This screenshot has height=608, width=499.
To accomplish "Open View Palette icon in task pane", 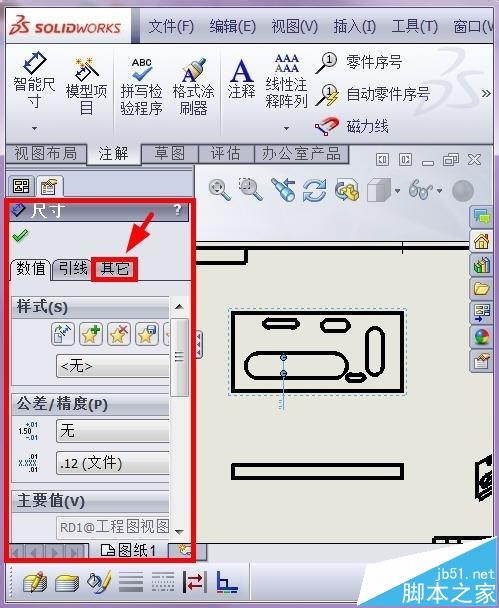I will (481, 313).
